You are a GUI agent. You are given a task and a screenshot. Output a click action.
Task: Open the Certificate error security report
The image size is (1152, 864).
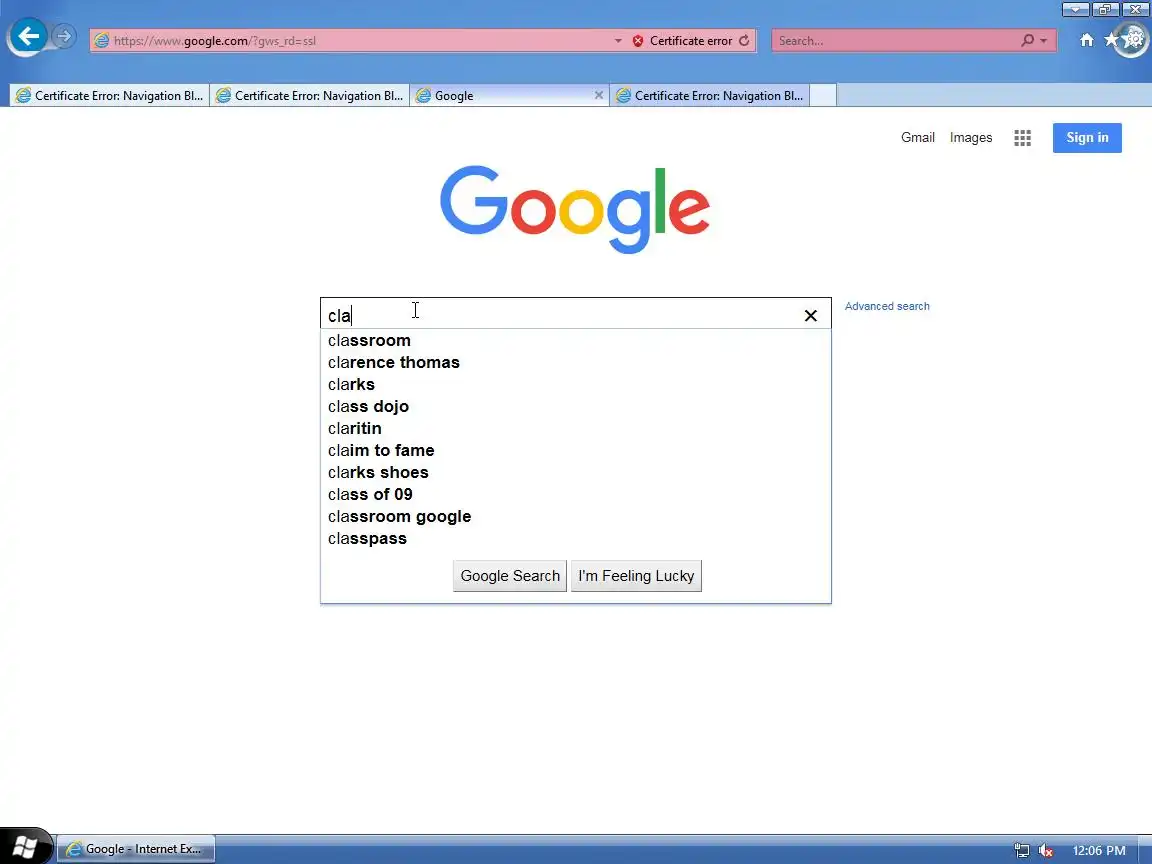click(683, 40)
